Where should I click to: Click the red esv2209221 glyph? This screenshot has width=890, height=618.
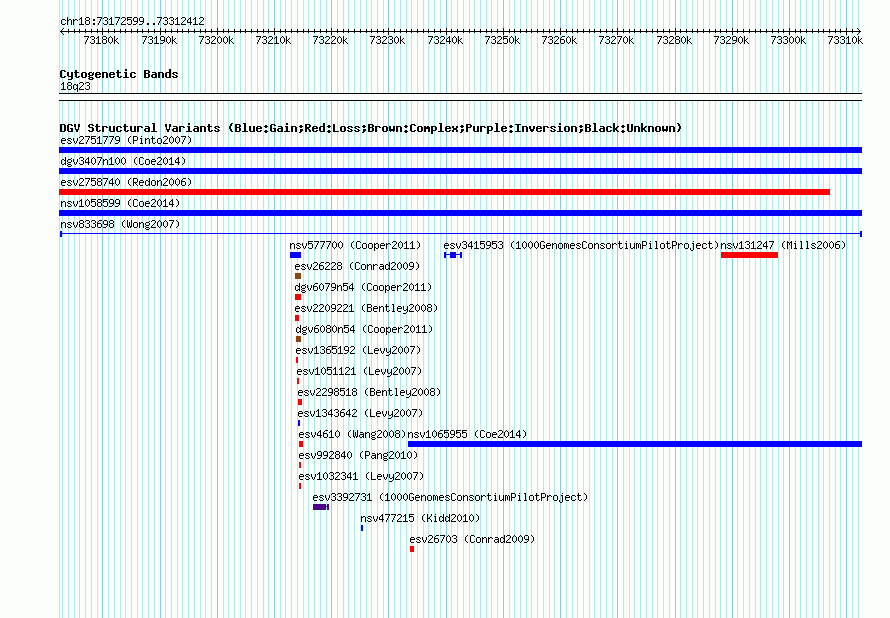point(297,318)
